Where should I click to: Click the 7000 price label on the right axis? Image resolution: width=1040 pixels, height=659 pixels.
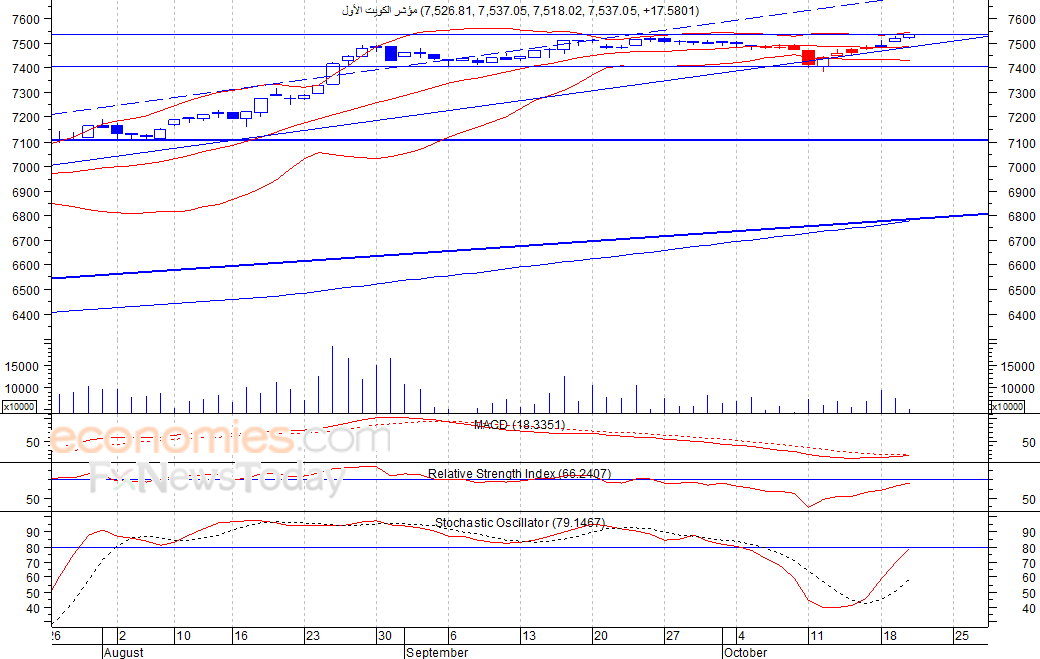pos(1021,168)
